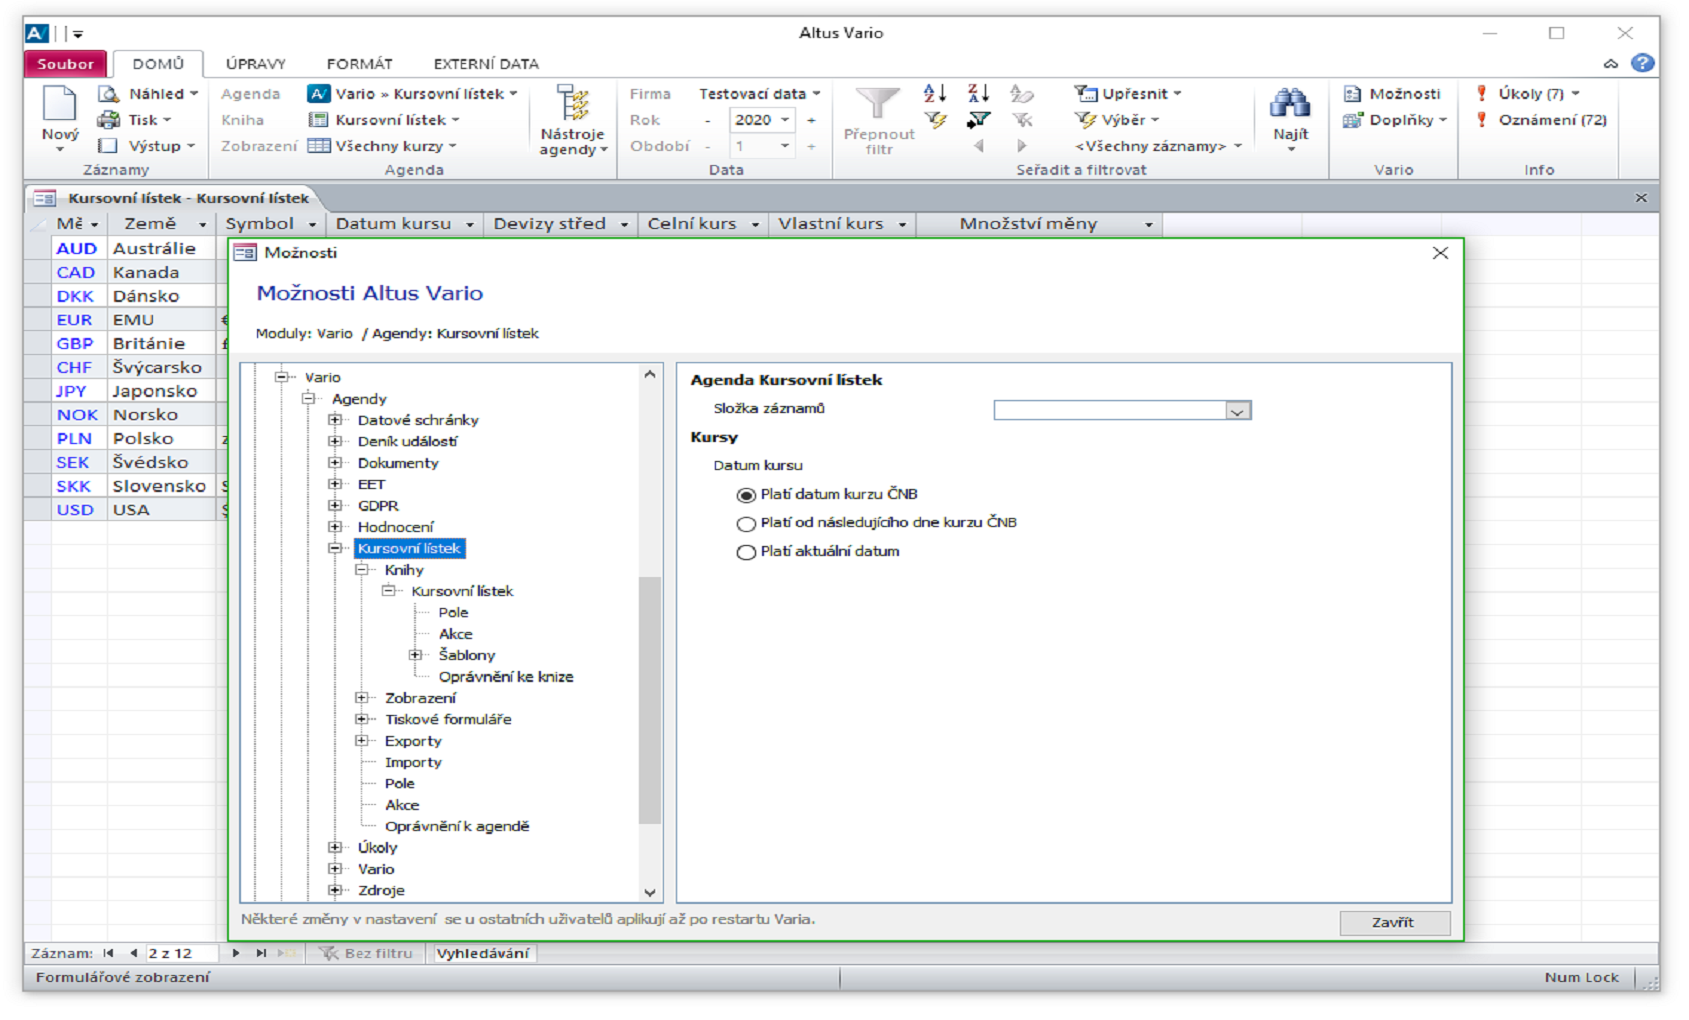Switch to the FORMÁT ribbon tab
This screenshot has width=1689, height=1020.
(x=359, y=63)
